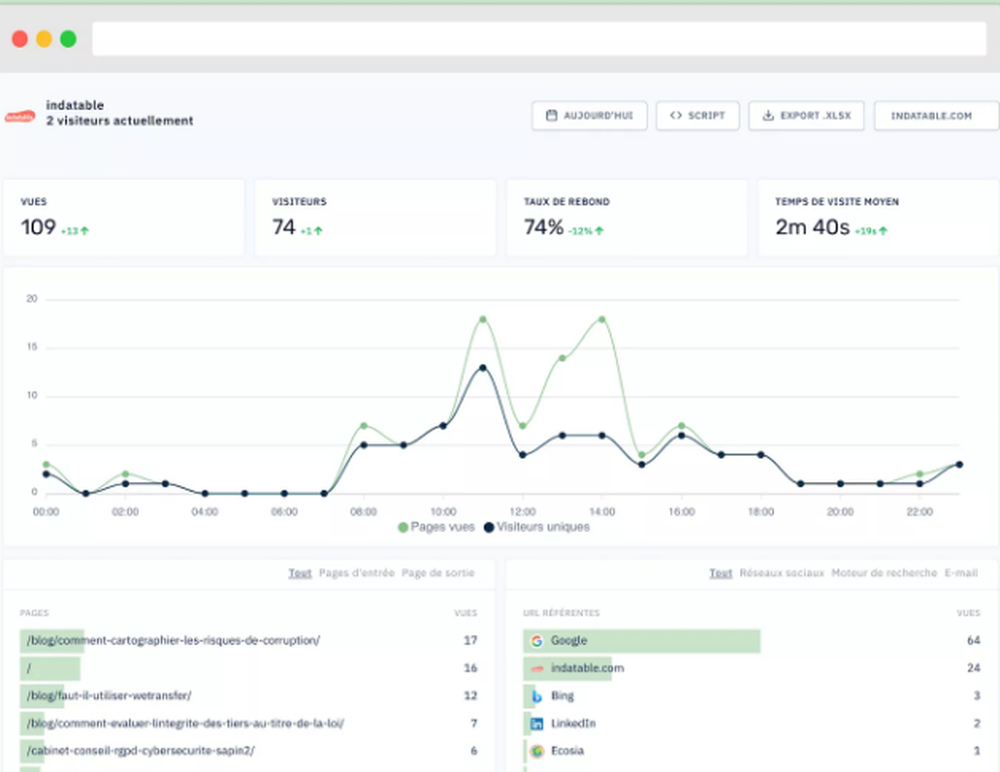
Task: Select the Tout tab in referrers panel
Action: click(x=721, y=573)
